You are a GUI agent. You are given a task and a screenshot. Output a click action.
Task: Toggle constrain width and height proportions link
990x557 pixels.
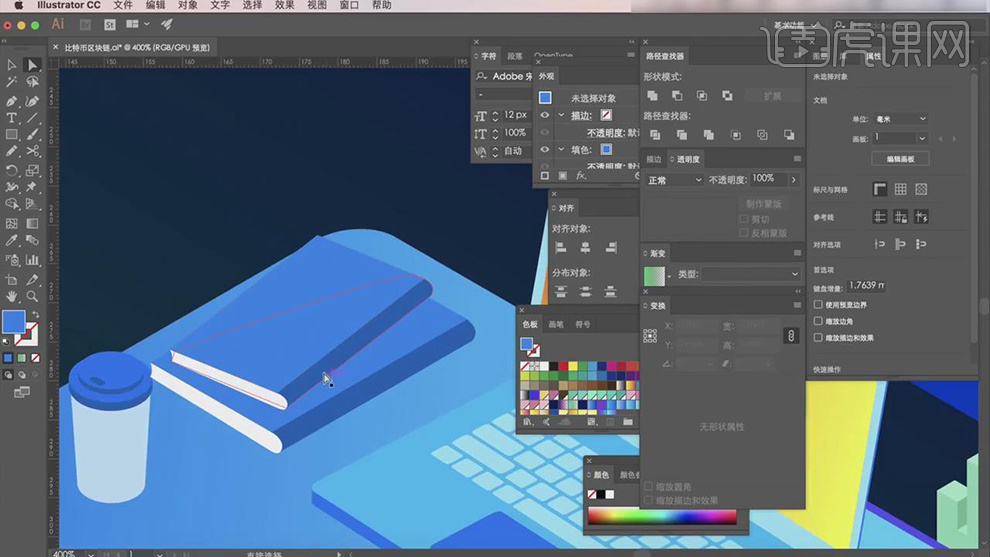pyautogui.click(x=790, y=335)
